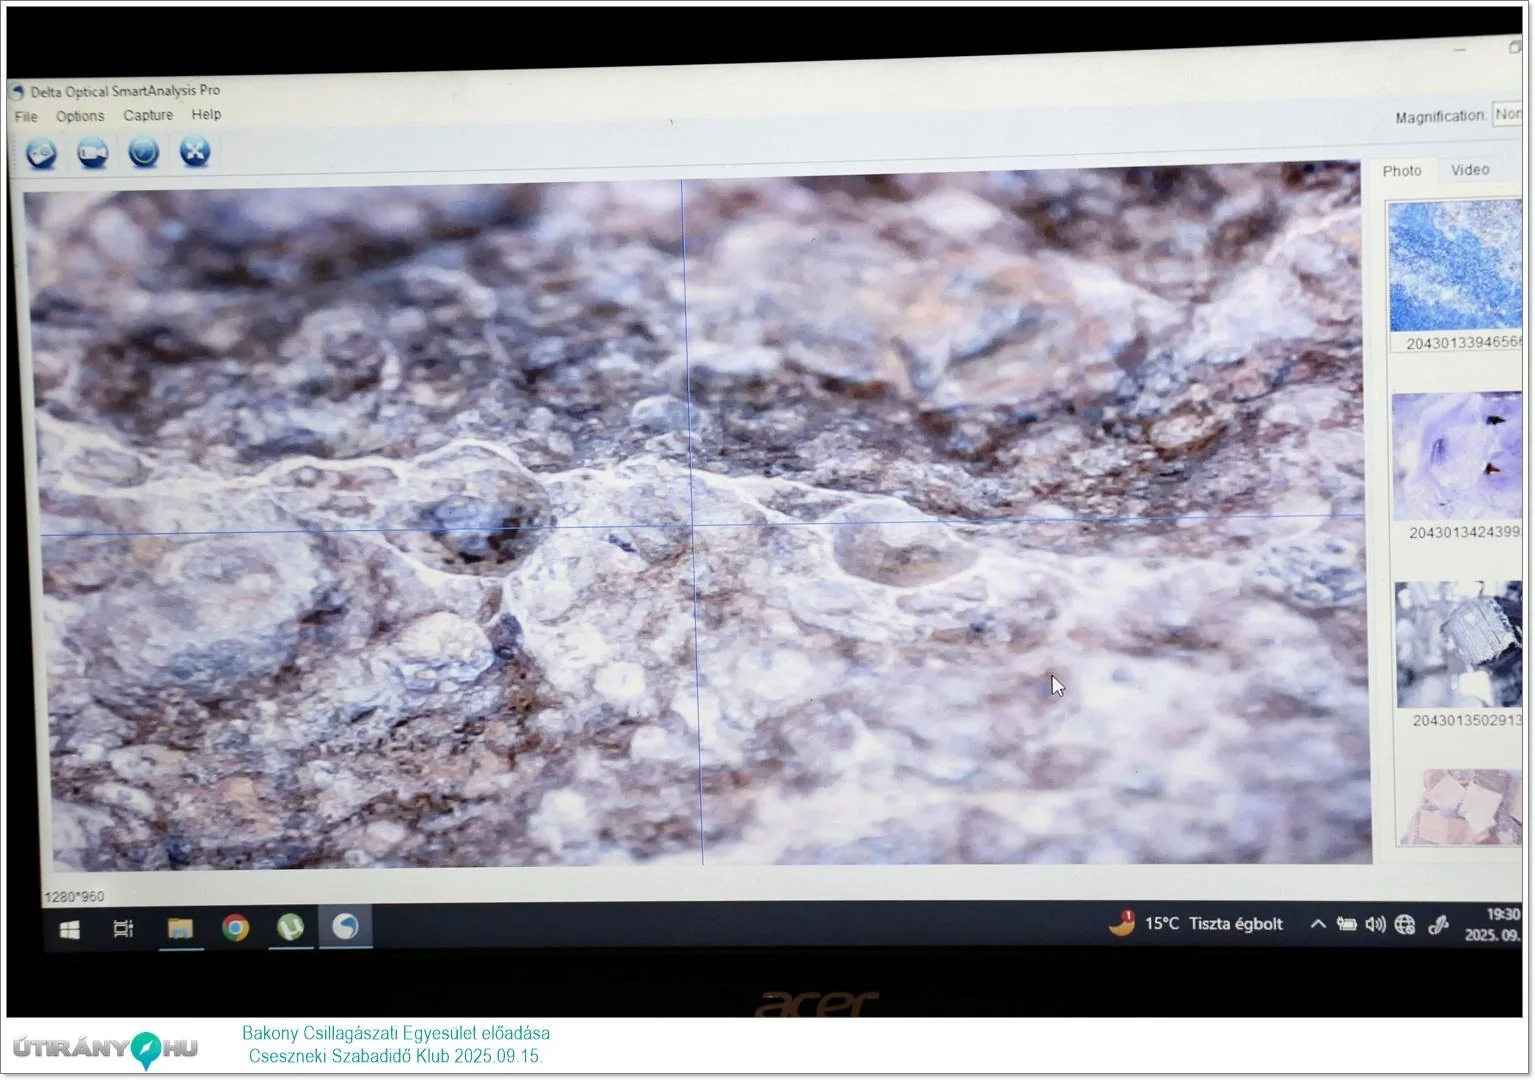
Task: Expand the hidden system tray icons
Action: coord(1318,924)
